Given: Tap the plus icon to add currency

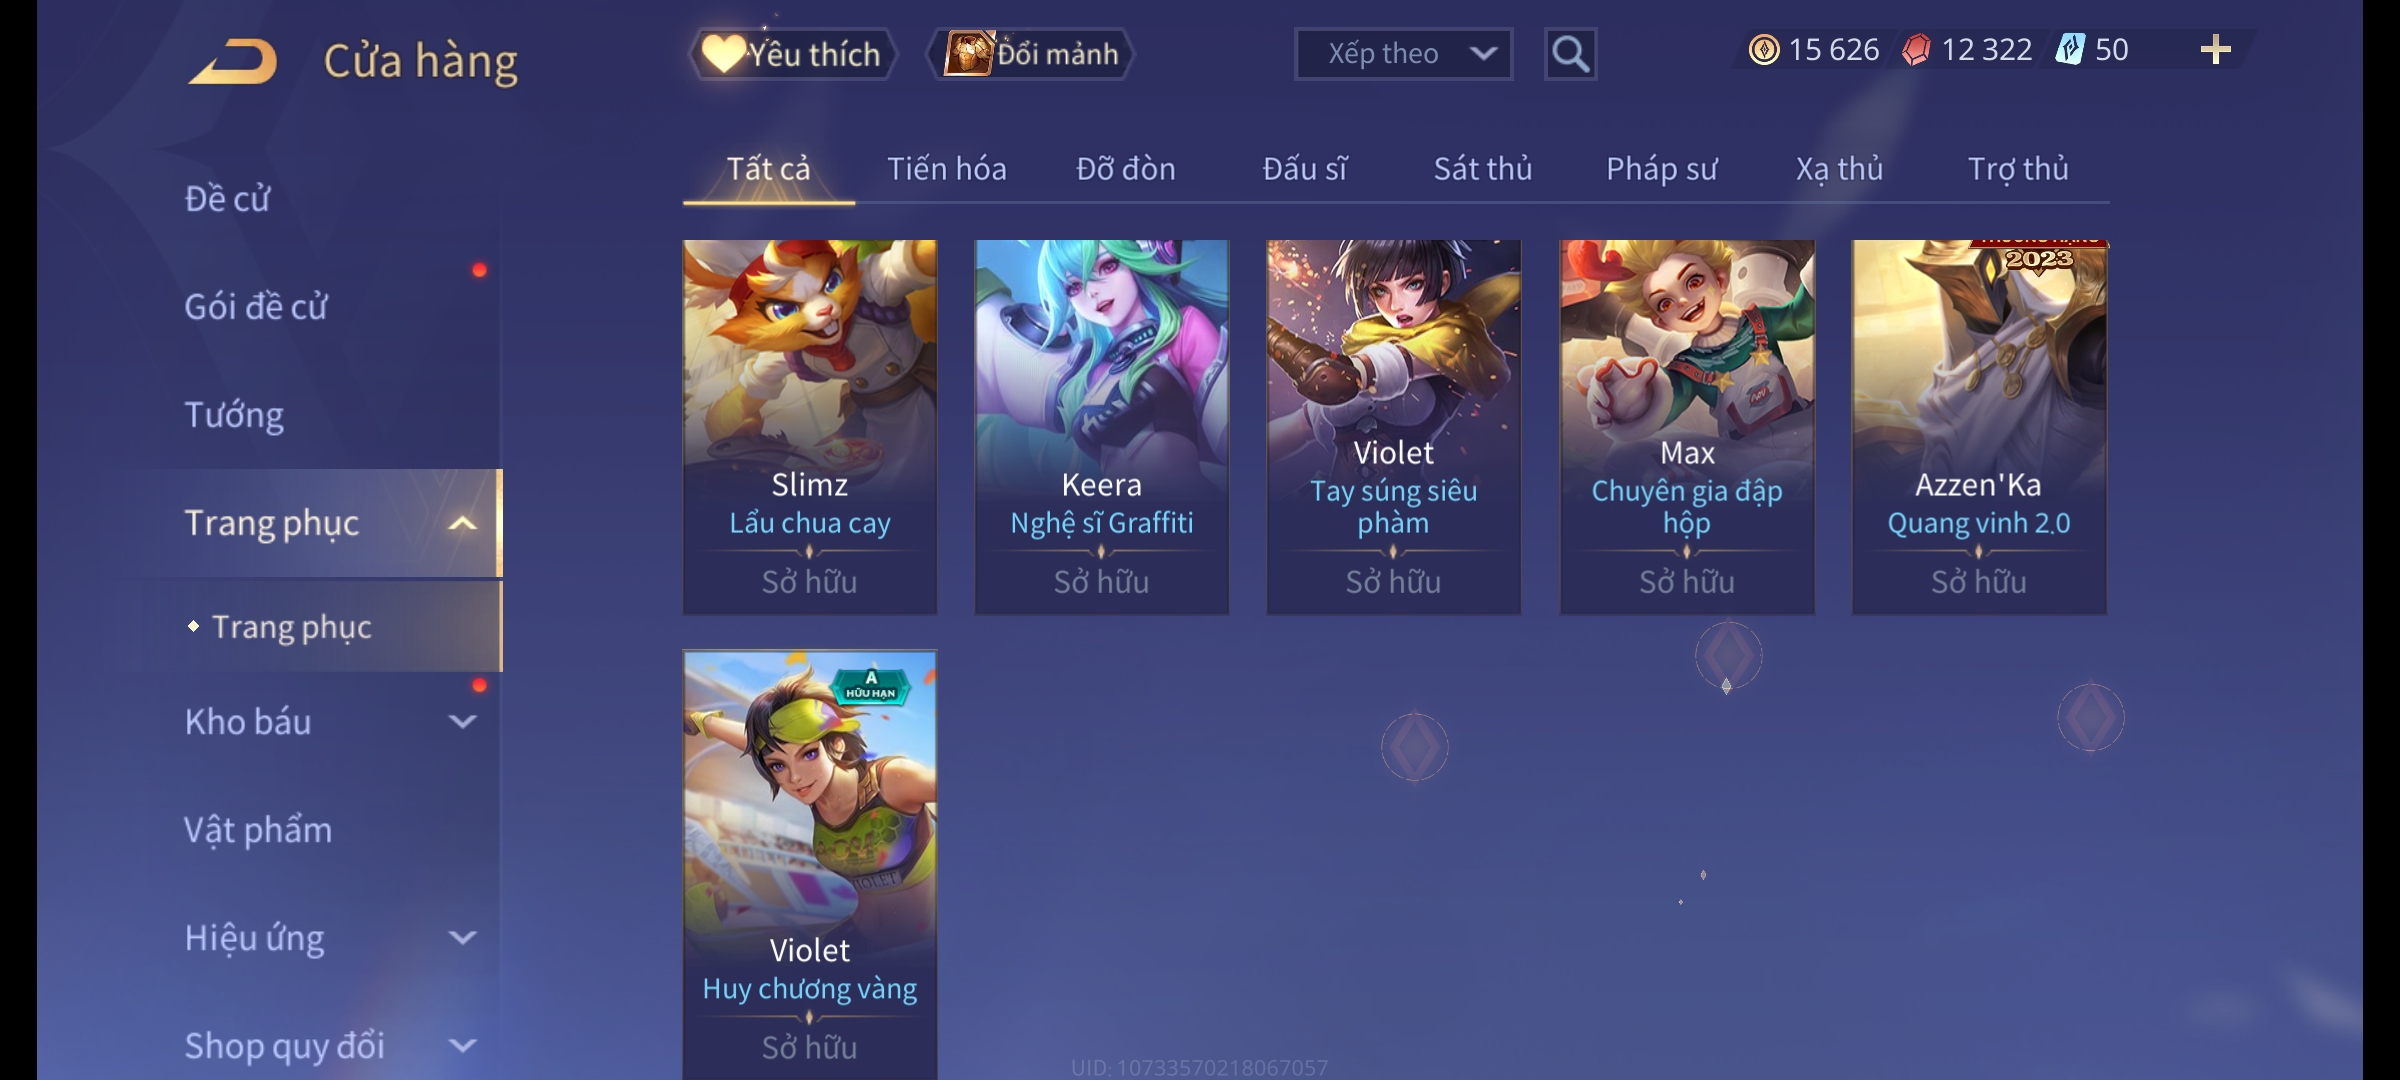Looking at the screenshot, I should [x=2215, y=49].
